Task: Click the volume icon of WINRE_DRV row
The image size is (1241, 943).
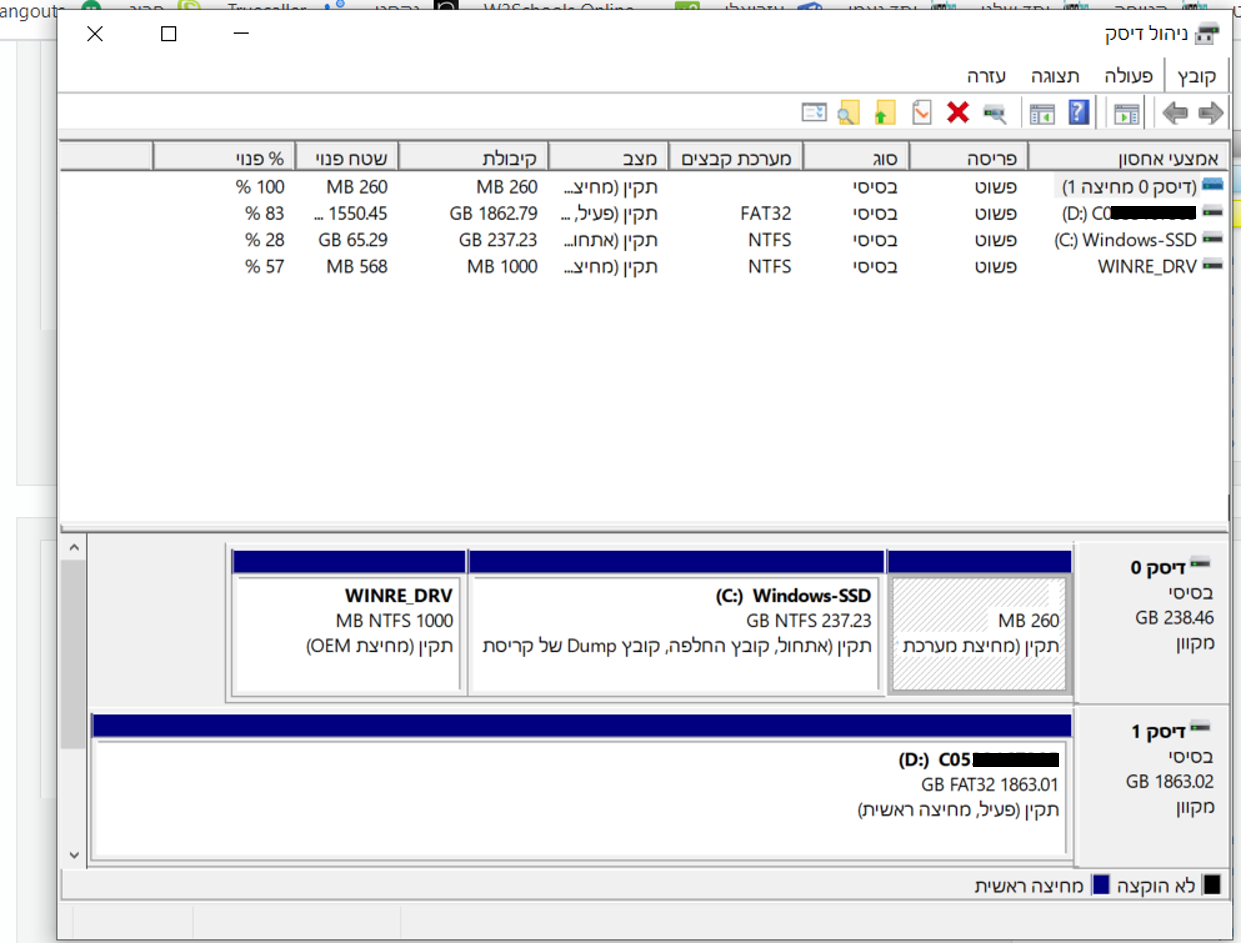Action: (1212, 266)
